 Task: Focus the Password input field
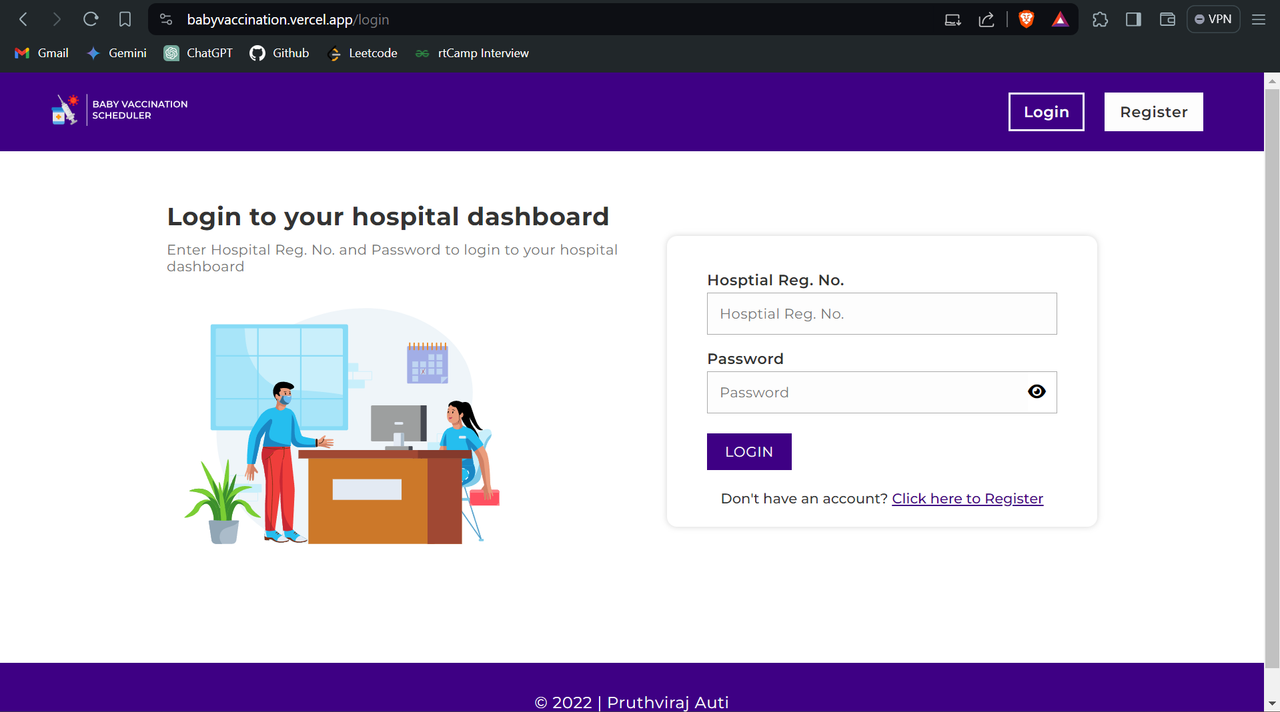pyautogui.click(x=881, y=392)
